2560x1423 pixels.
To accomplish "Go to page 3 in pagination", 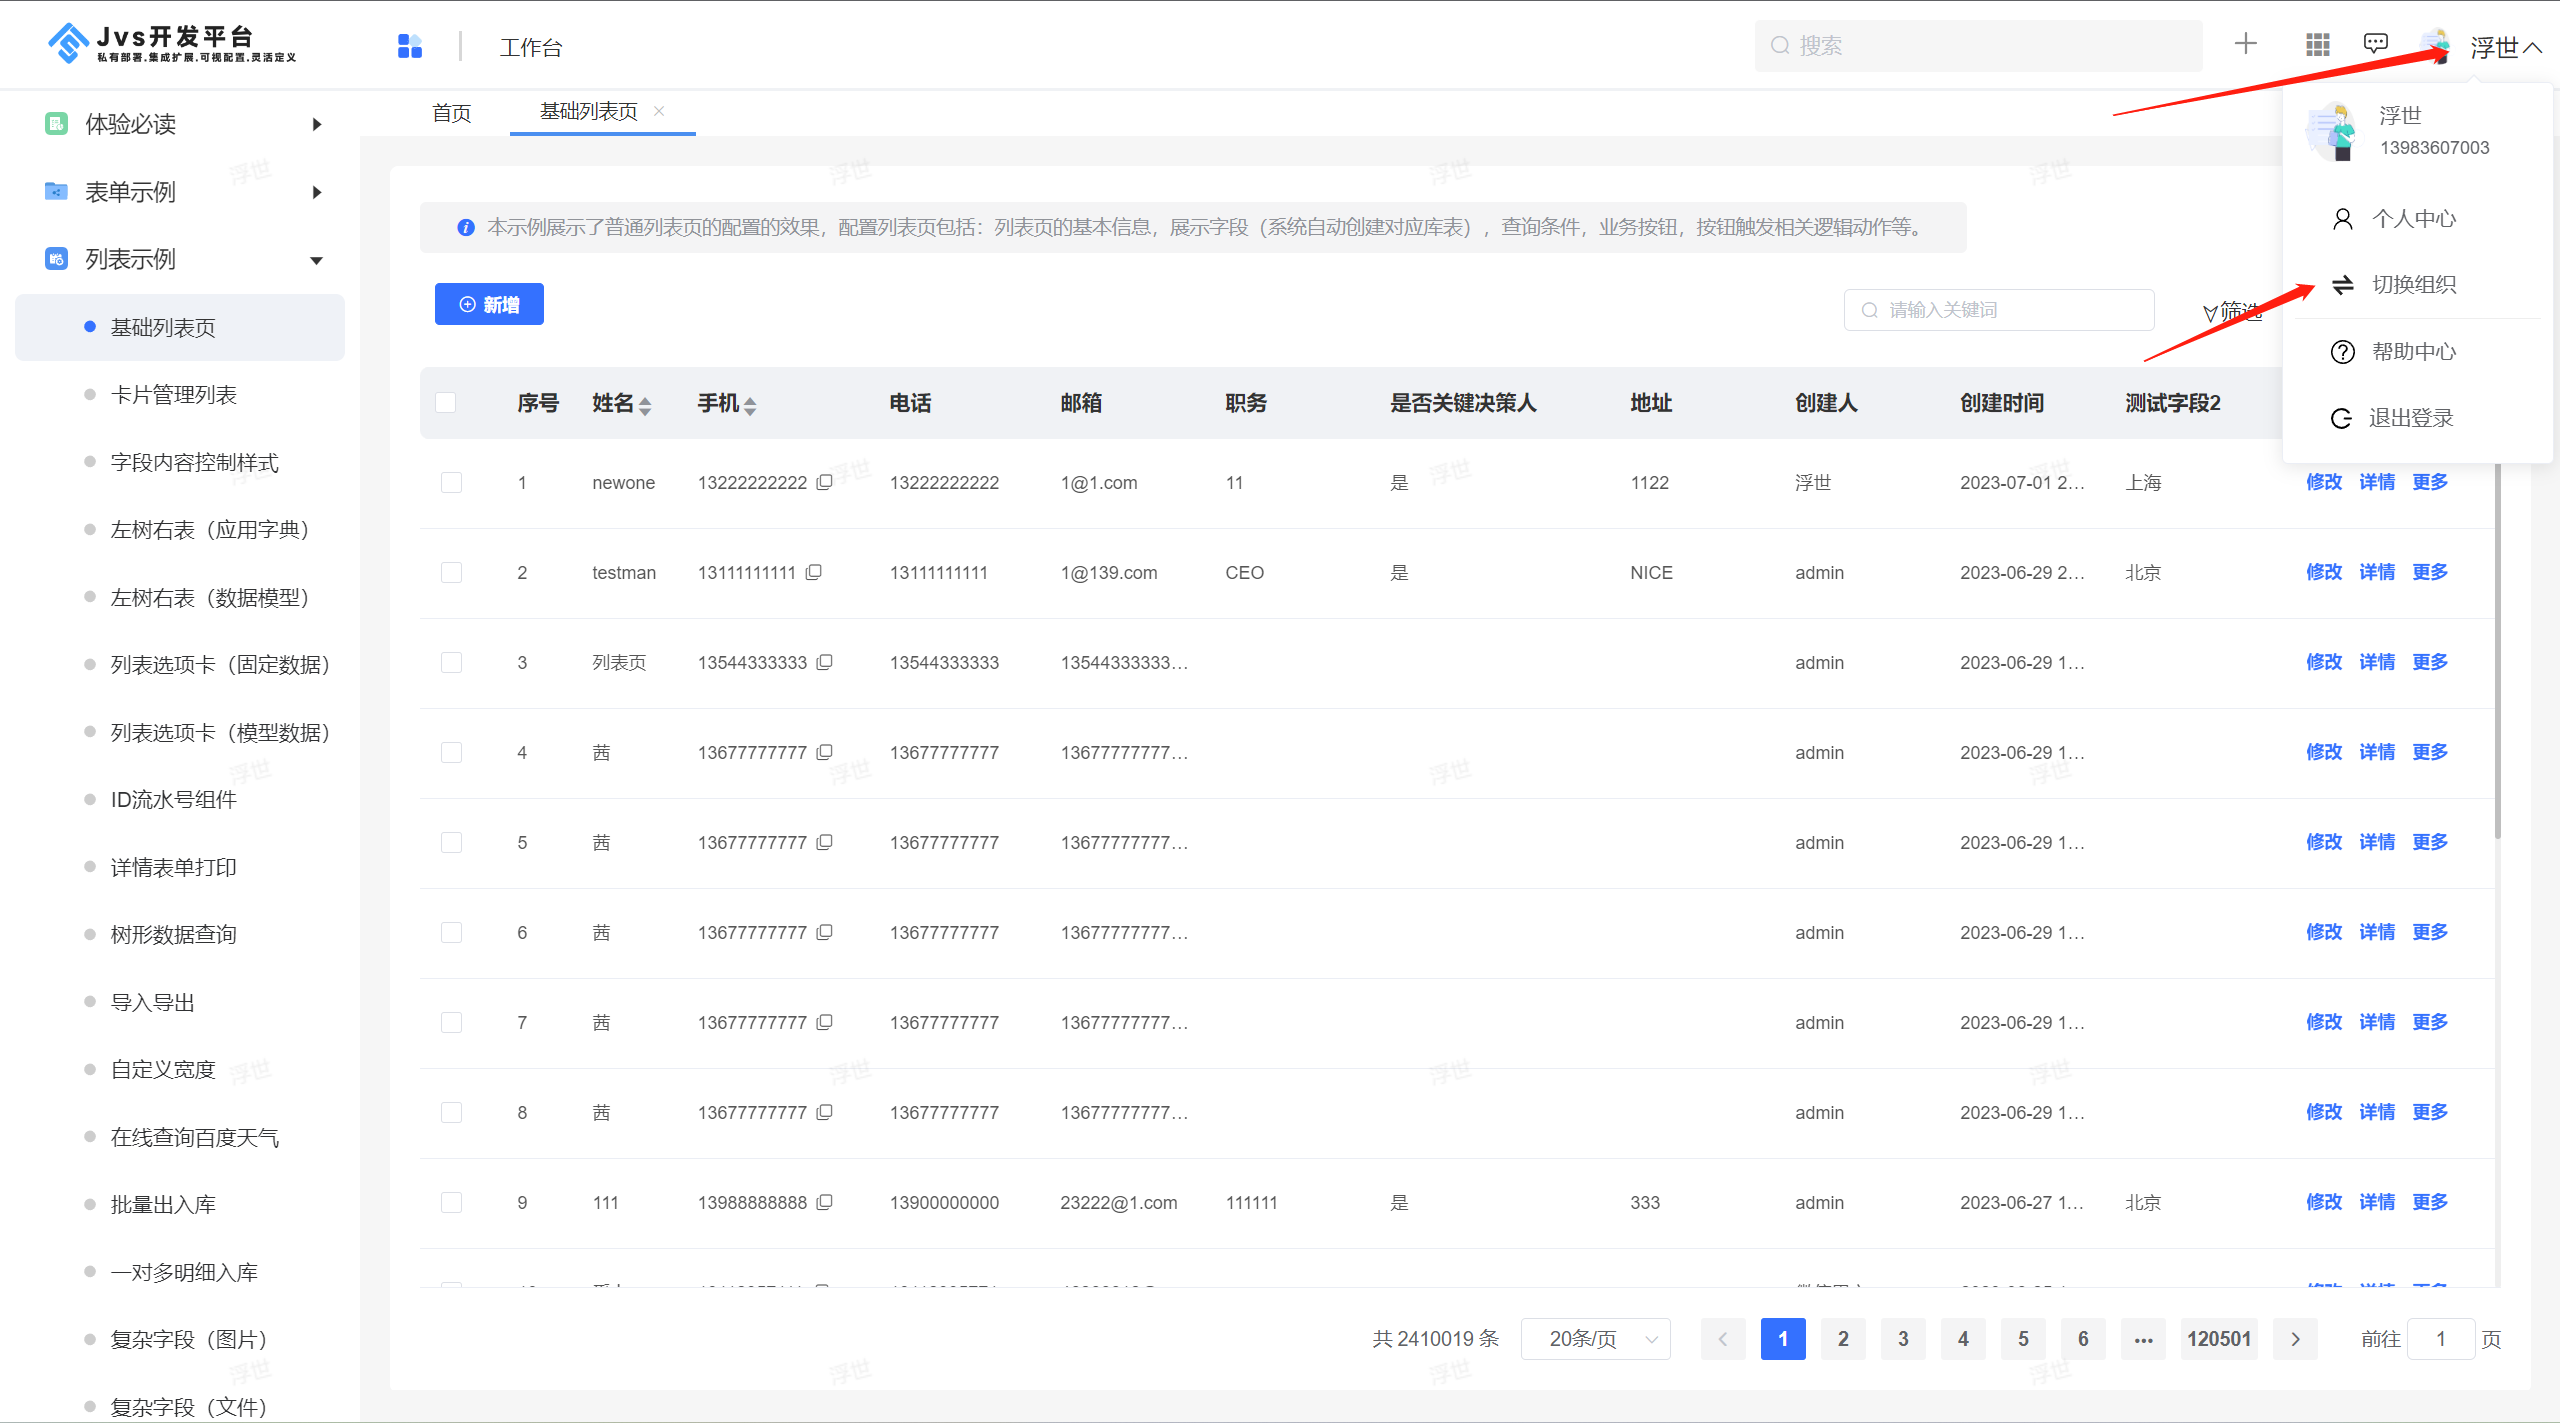I will (1903, 1339).
